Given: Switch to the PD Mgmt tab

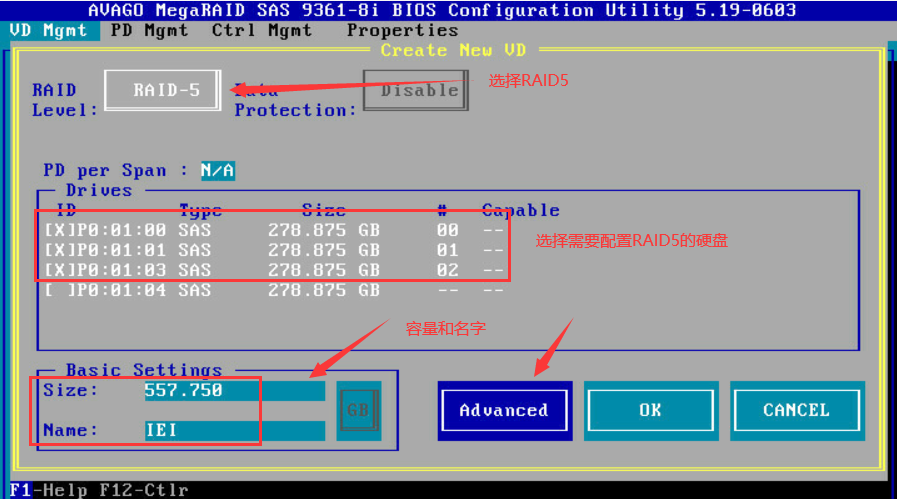Looking at the screenshot, I should [149, 30].
